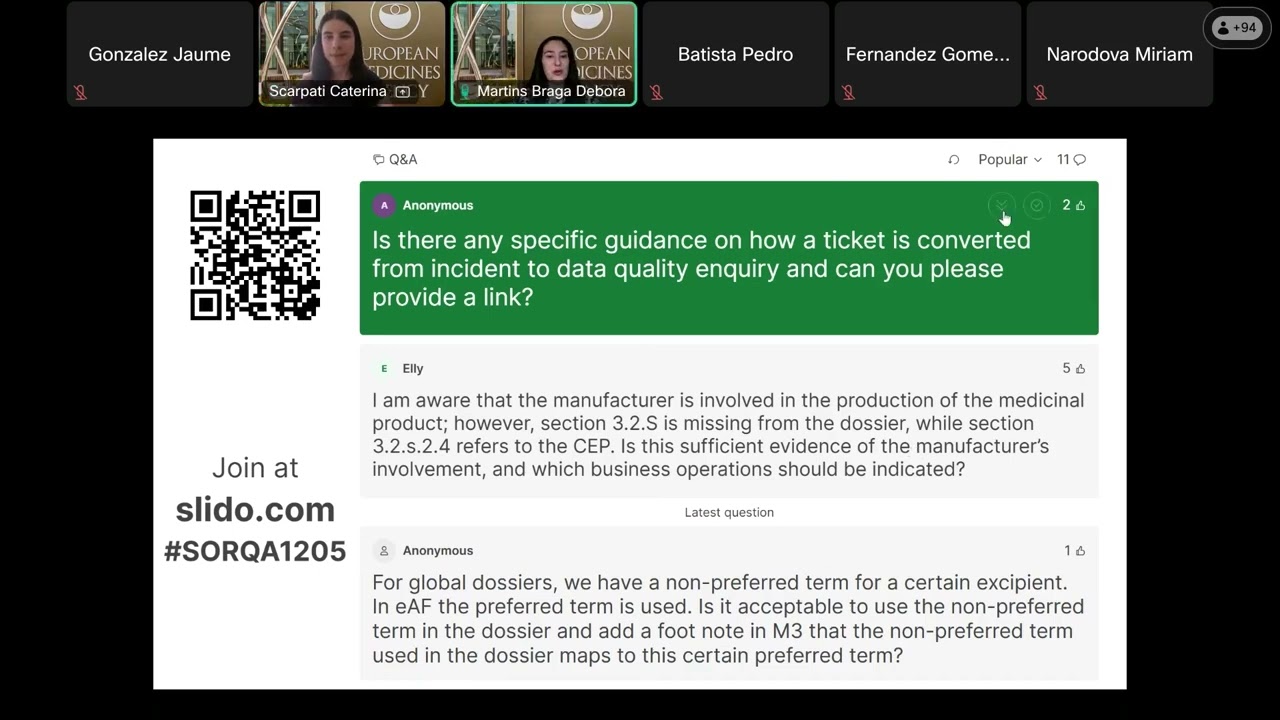Open the Popular sort dropdown
Viewport: 1280px width, 720px height.
tap(1010, 160)
